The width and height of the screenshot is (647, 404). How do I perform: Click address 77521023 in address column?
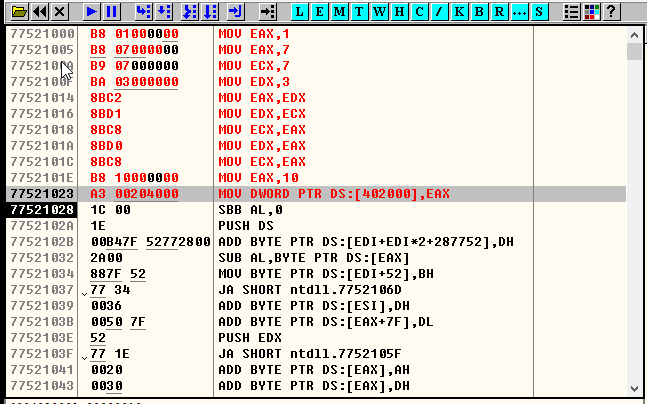coord(42,194)
